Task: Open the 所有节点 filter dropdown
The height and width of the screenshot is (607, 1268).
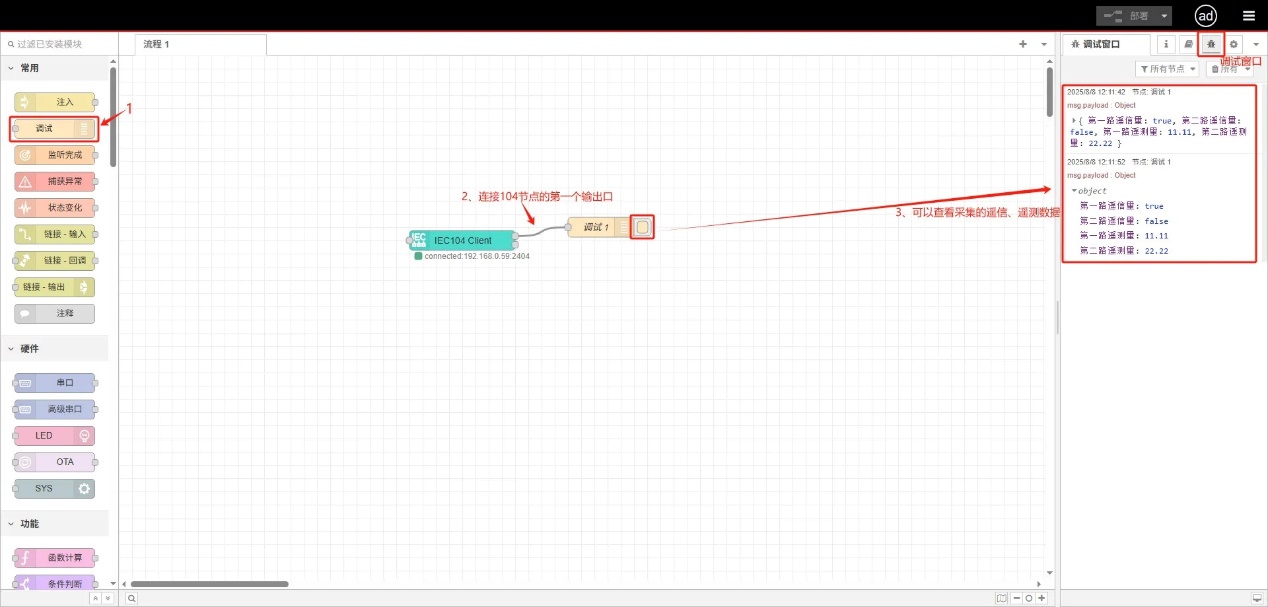Action: click(x=1167, y=69)
